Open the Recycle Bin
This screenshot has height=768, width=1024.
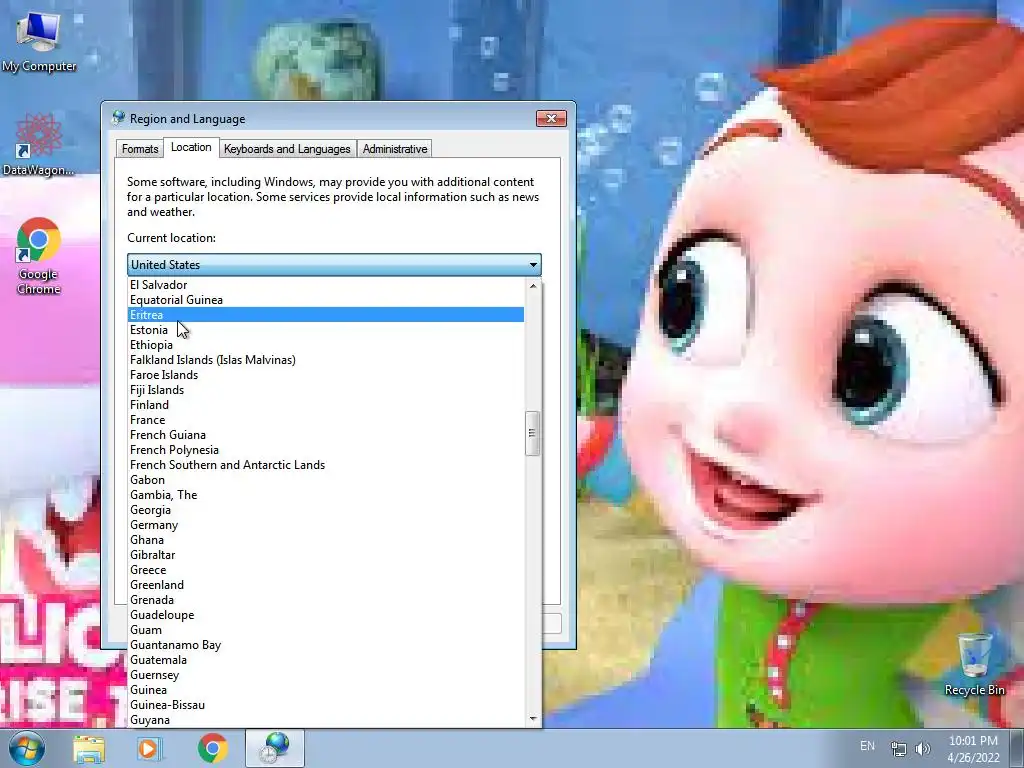tap(974, 664)
